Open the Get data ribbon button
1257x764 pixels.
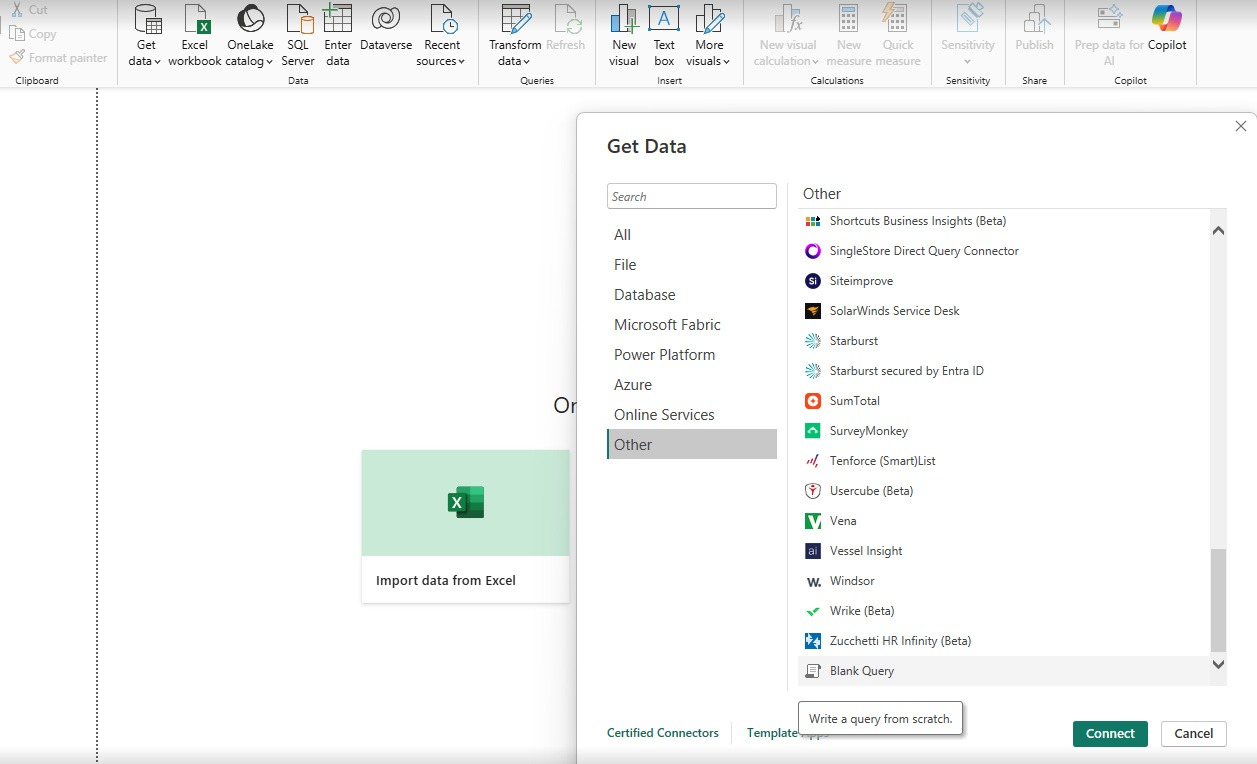pos(147,36)
